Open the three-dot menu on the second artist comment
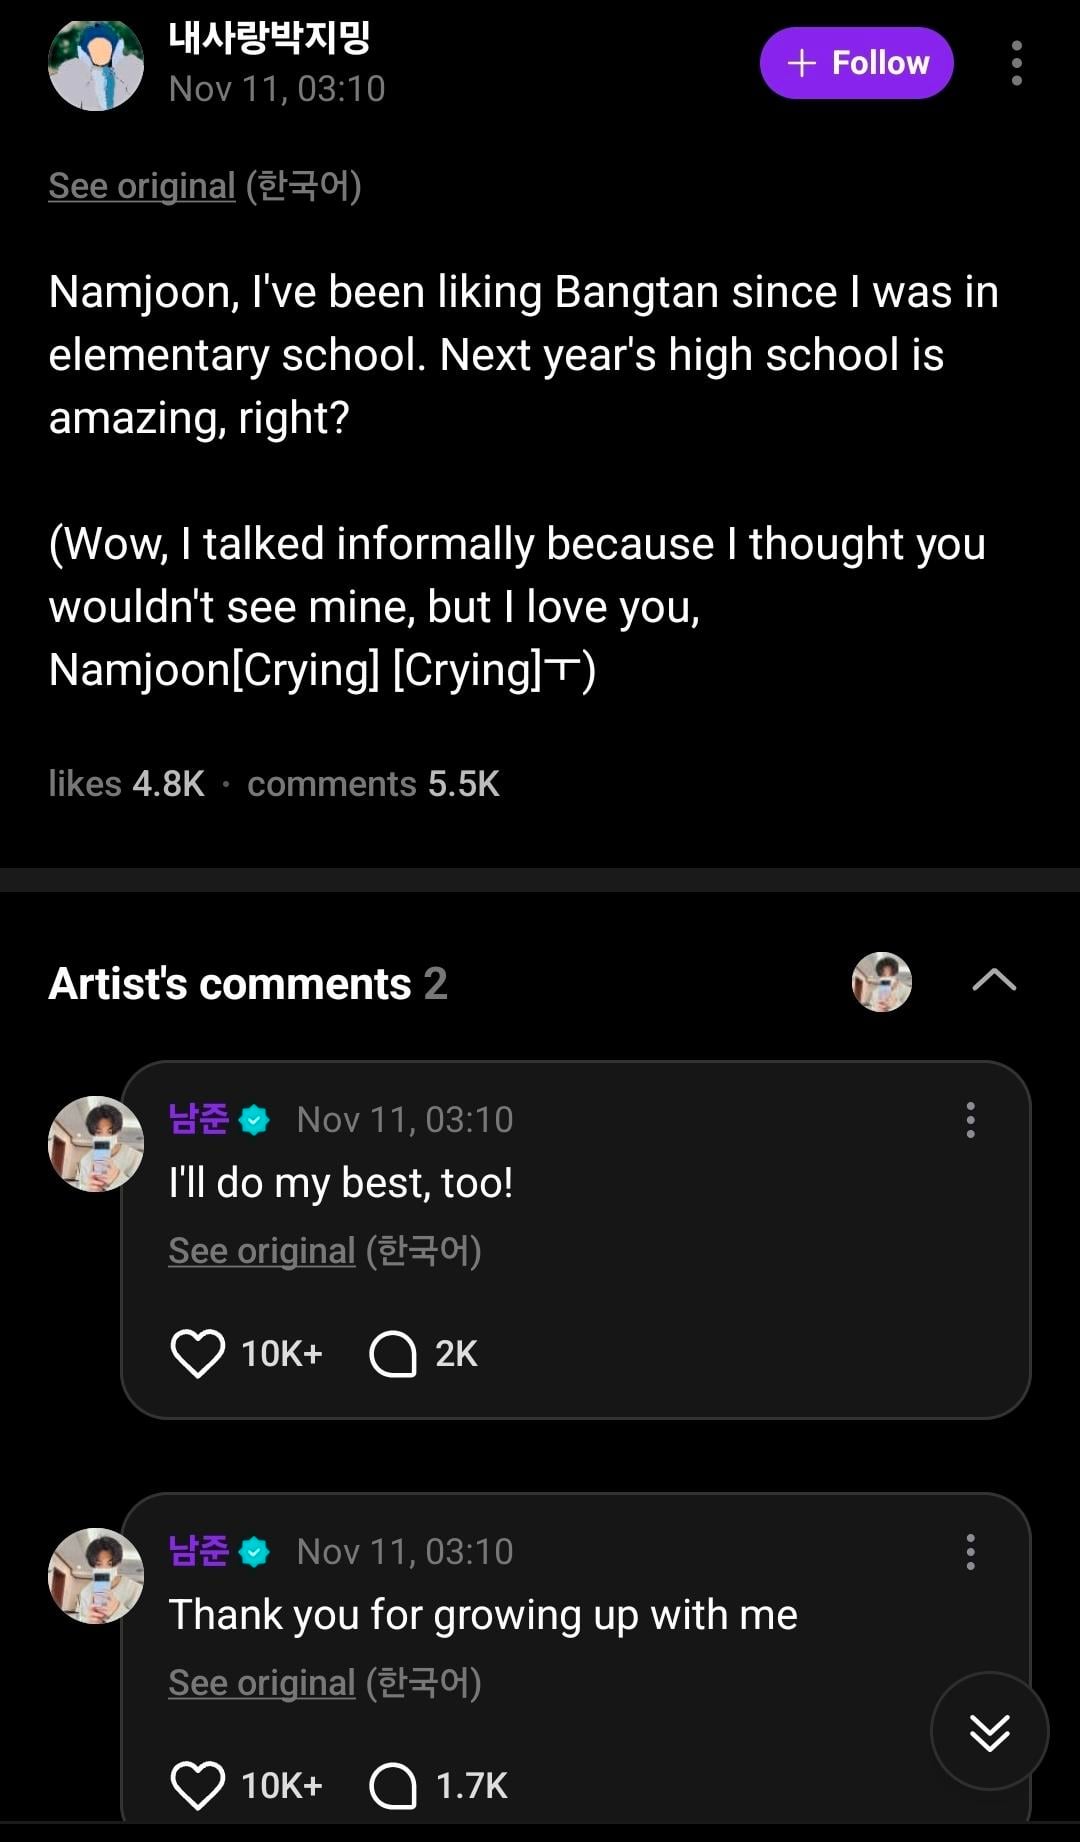This screenshot has width=1080, height=1842. click(x=970, y=1552)
